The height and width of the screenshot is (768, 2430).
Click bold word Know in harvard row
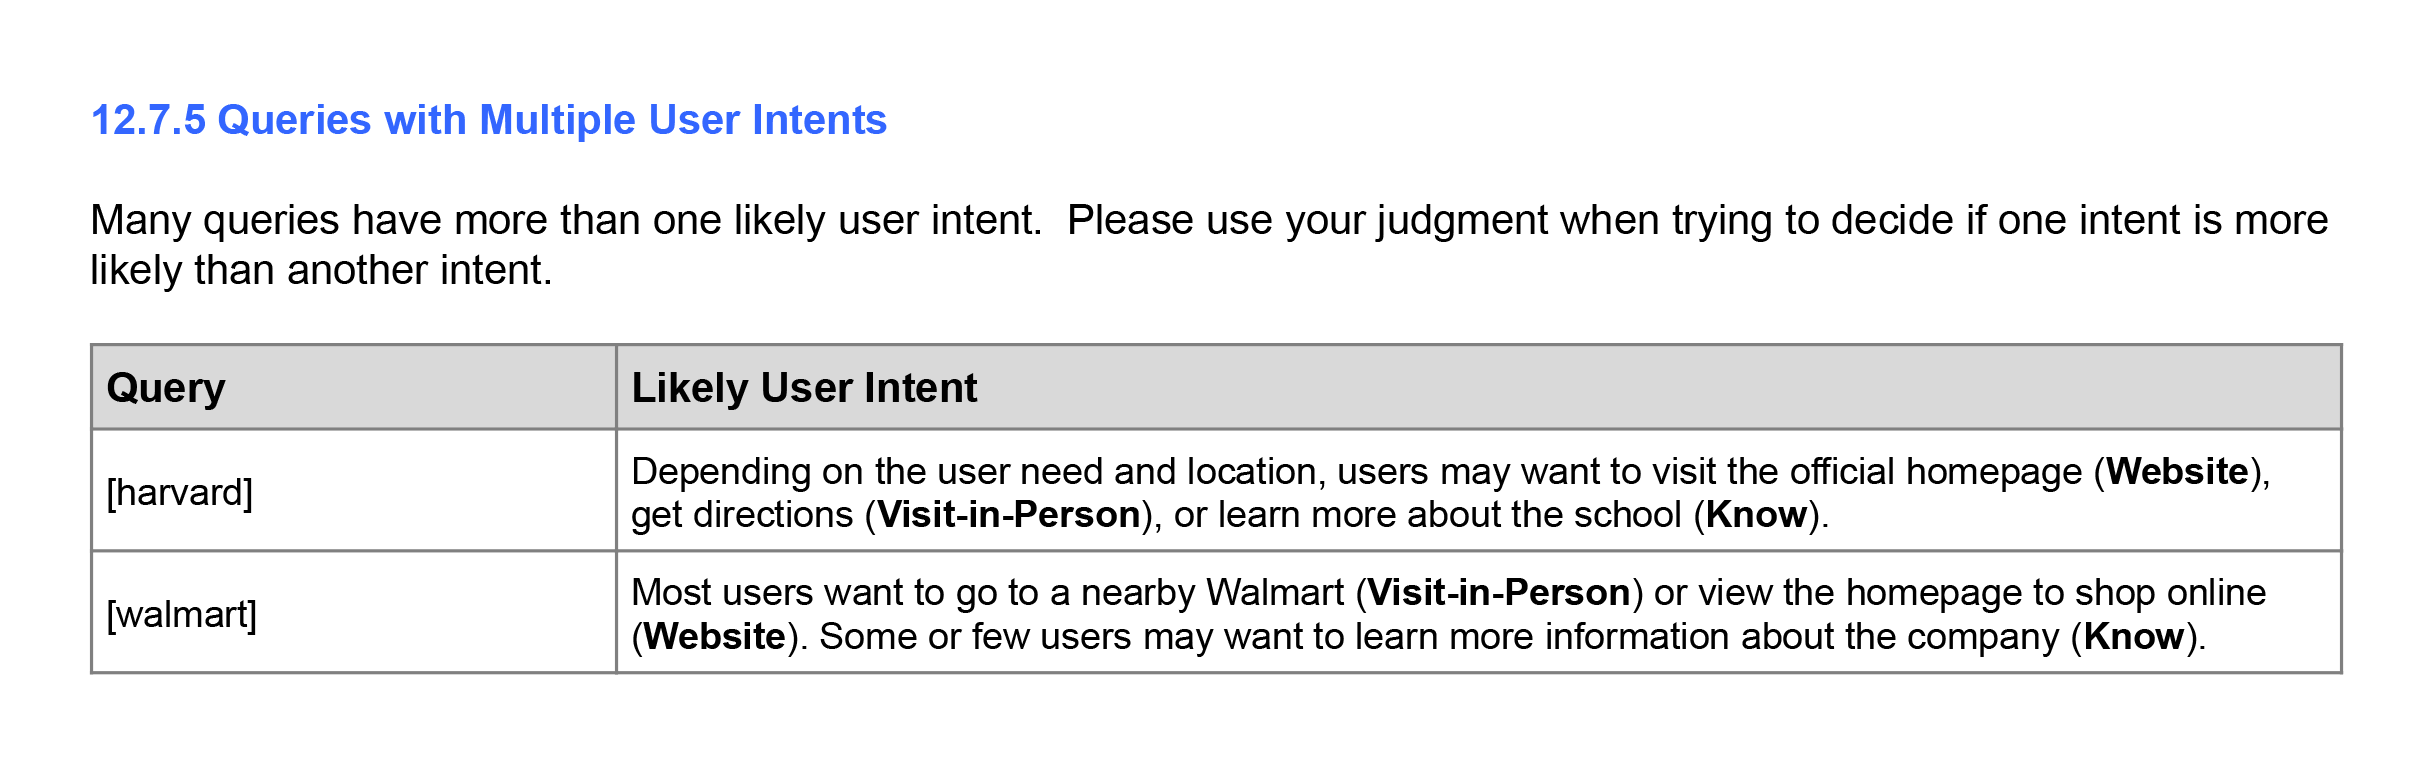coord(1756,515)
